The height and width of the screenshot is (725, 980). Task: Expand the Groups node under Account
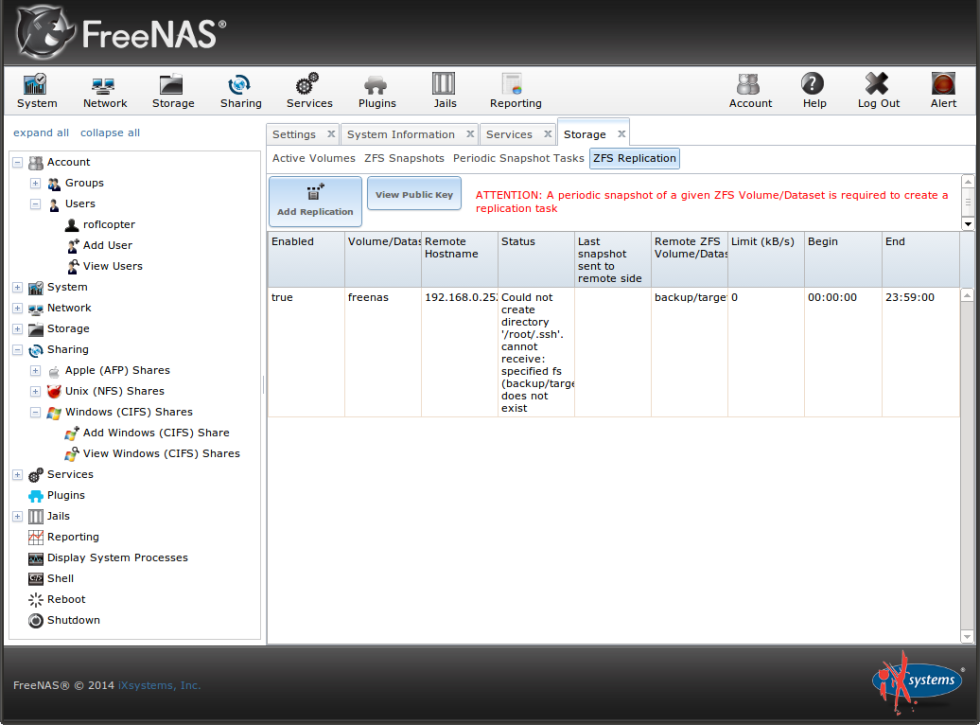pyautogui.click(x=34, y=183)
